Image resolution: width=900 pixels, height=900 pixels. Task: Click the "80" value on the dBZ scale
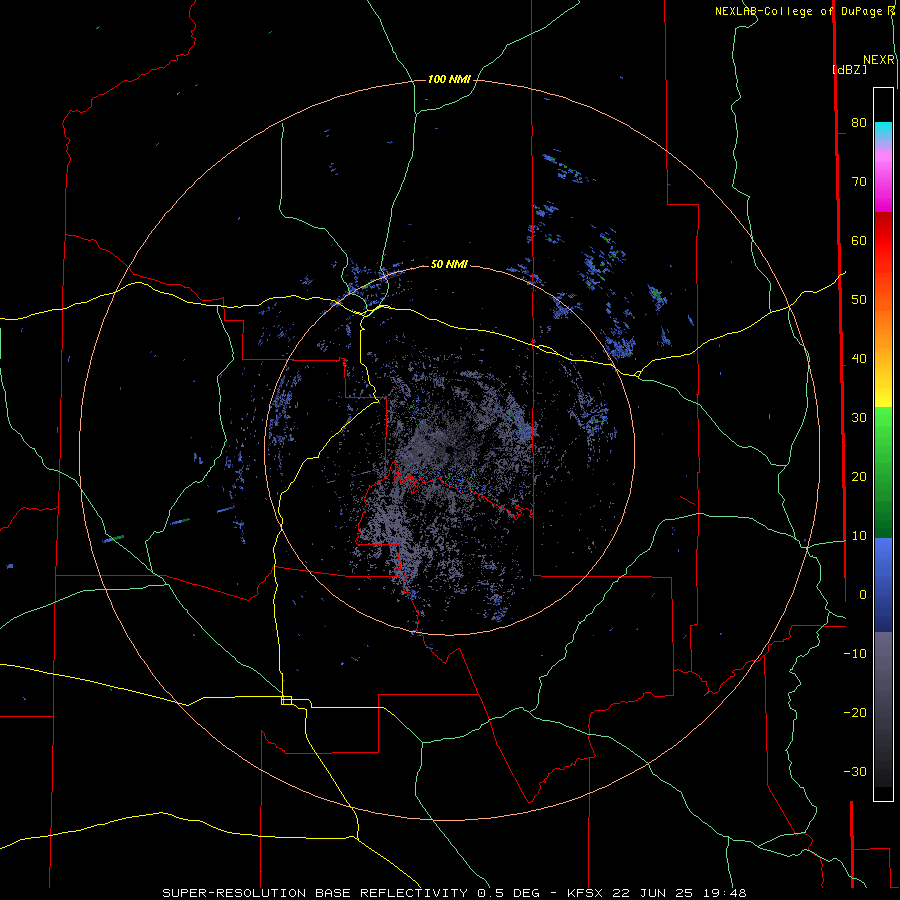[859, 122]
